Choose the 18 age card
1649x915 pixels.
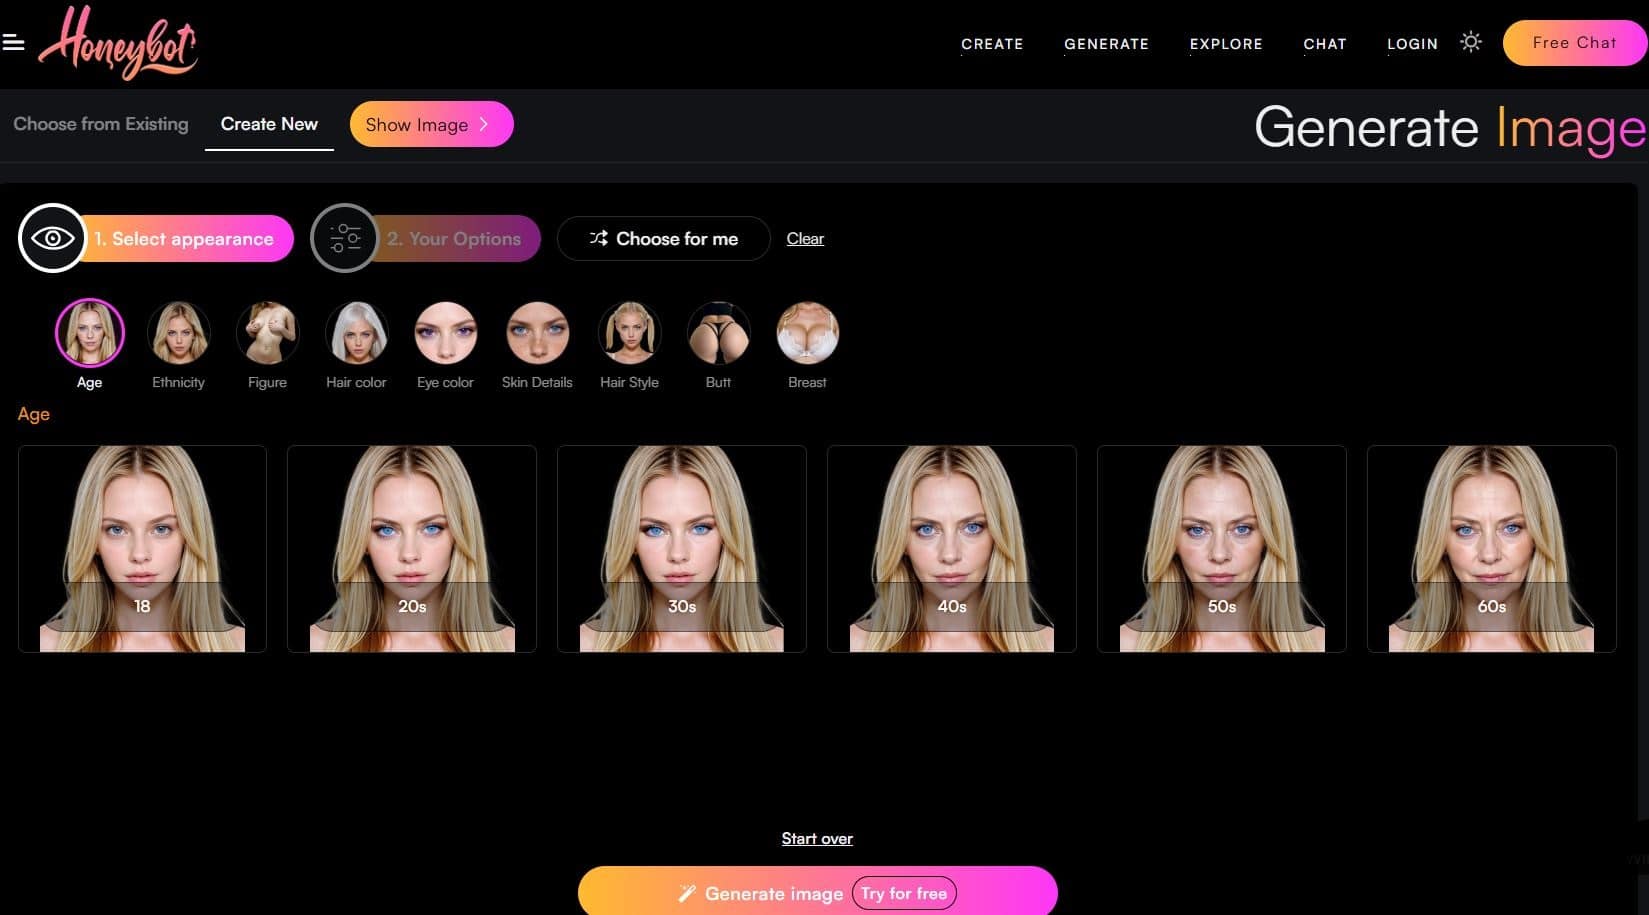click(143, 549)
